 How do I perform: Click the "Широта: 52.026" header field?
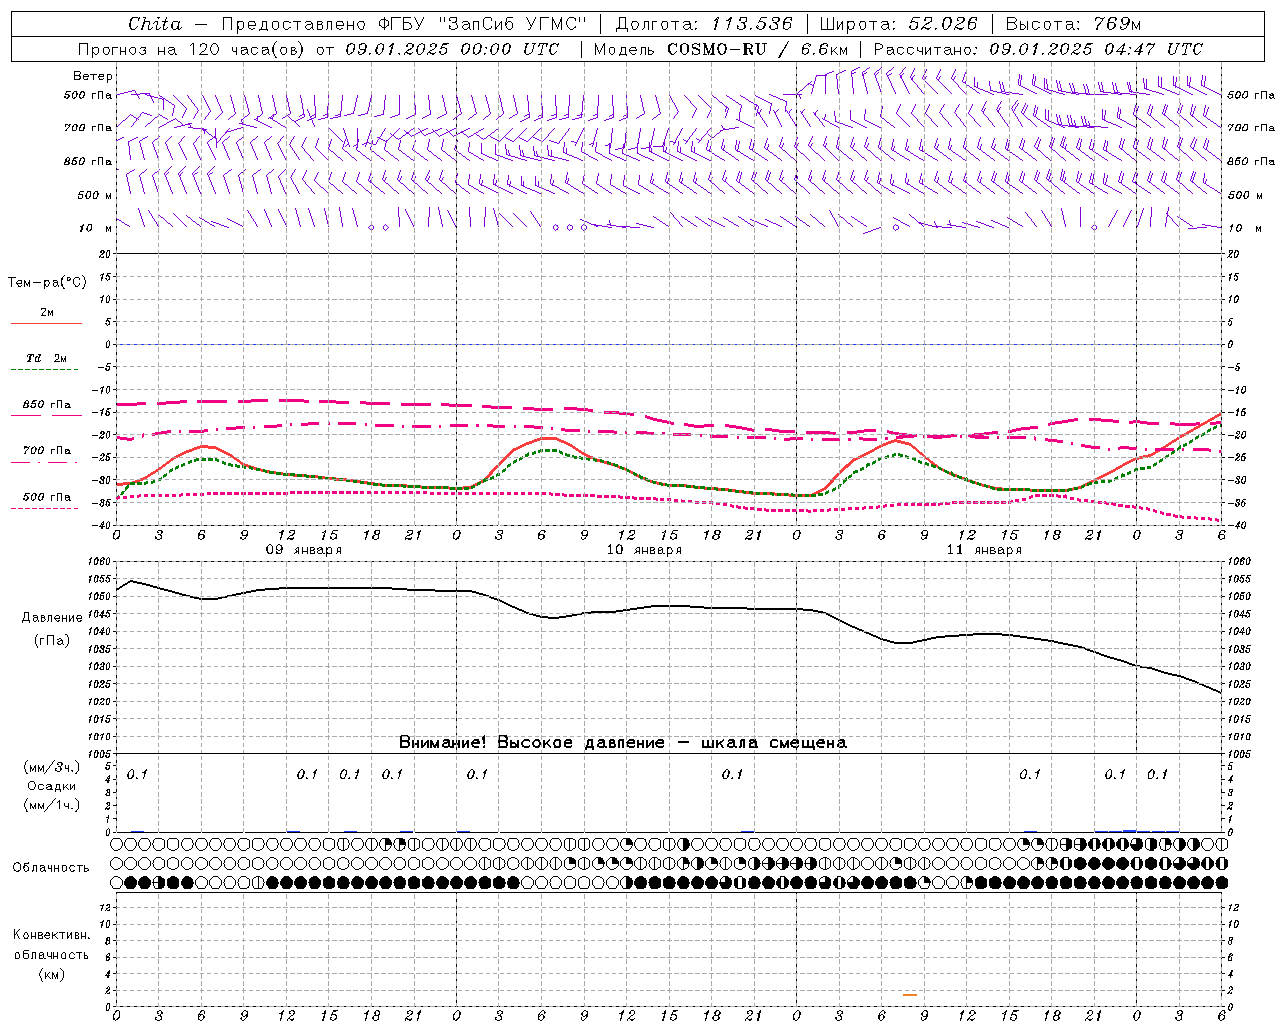[x=899, y=24]
